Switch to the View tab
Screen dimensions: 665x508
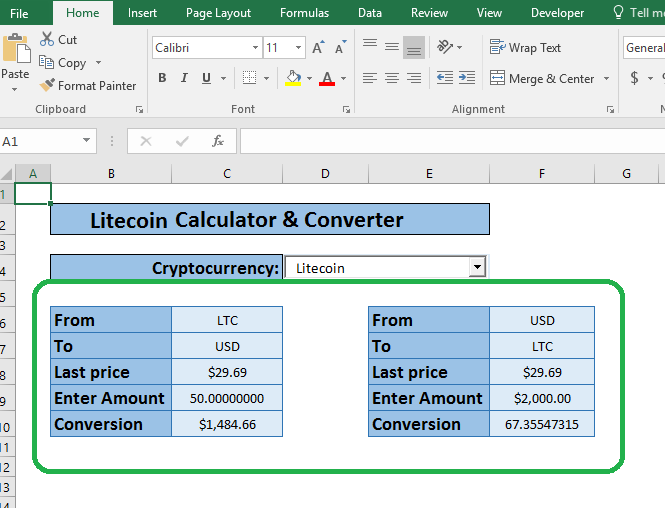[x=489, y=13]
